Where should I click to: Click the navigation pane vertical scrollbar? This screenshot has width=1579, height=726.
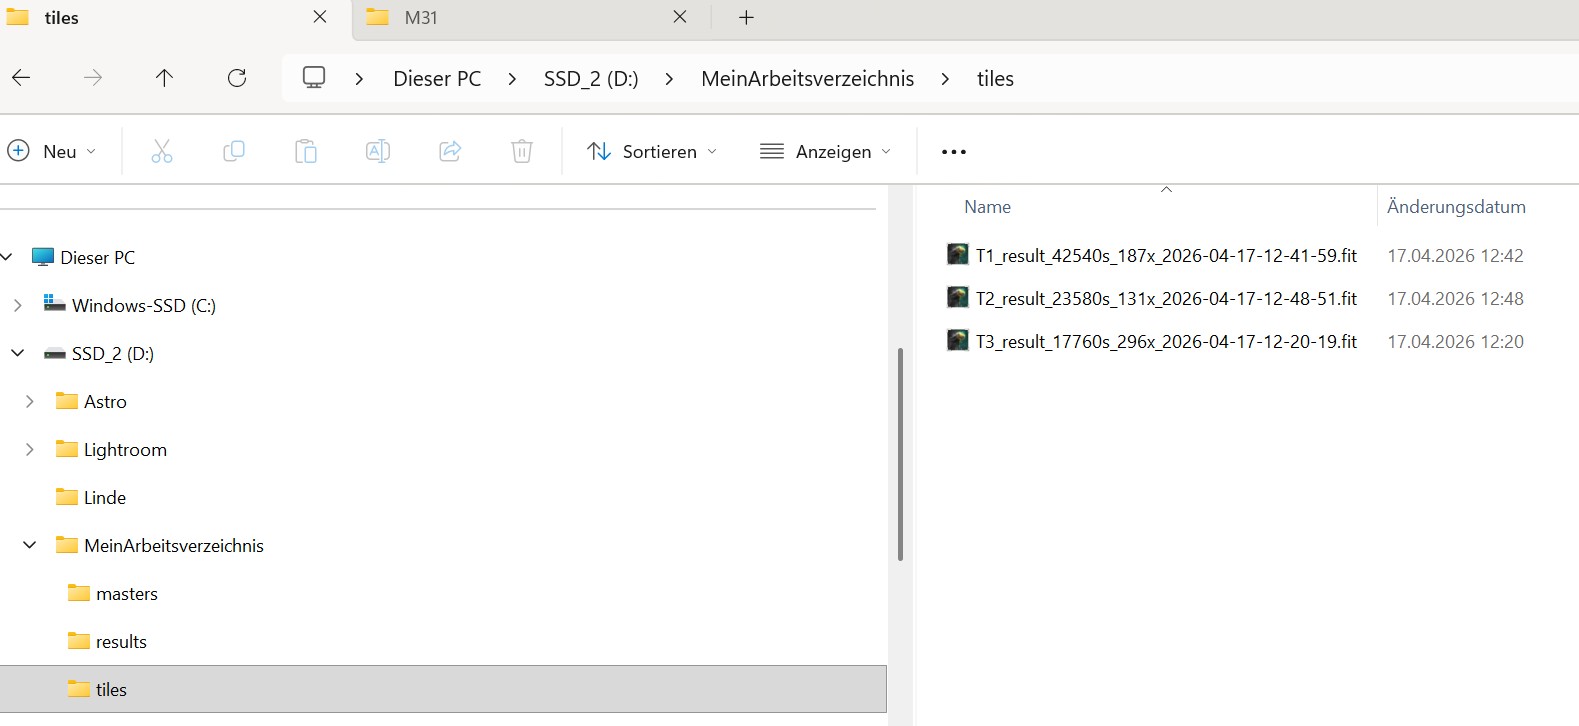click(x=900, y=454)
